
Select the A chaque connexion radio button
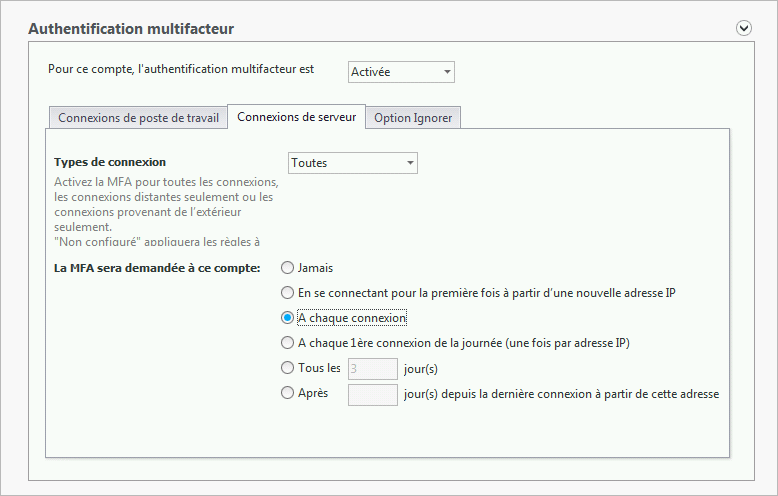(x=287, y=317)
